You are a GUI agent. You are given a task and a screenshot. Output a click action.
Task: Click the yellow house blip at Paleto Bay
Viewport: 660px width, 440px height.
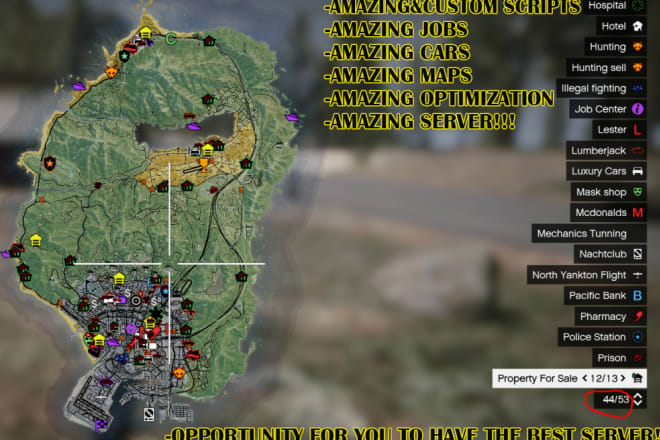point(146,32)
